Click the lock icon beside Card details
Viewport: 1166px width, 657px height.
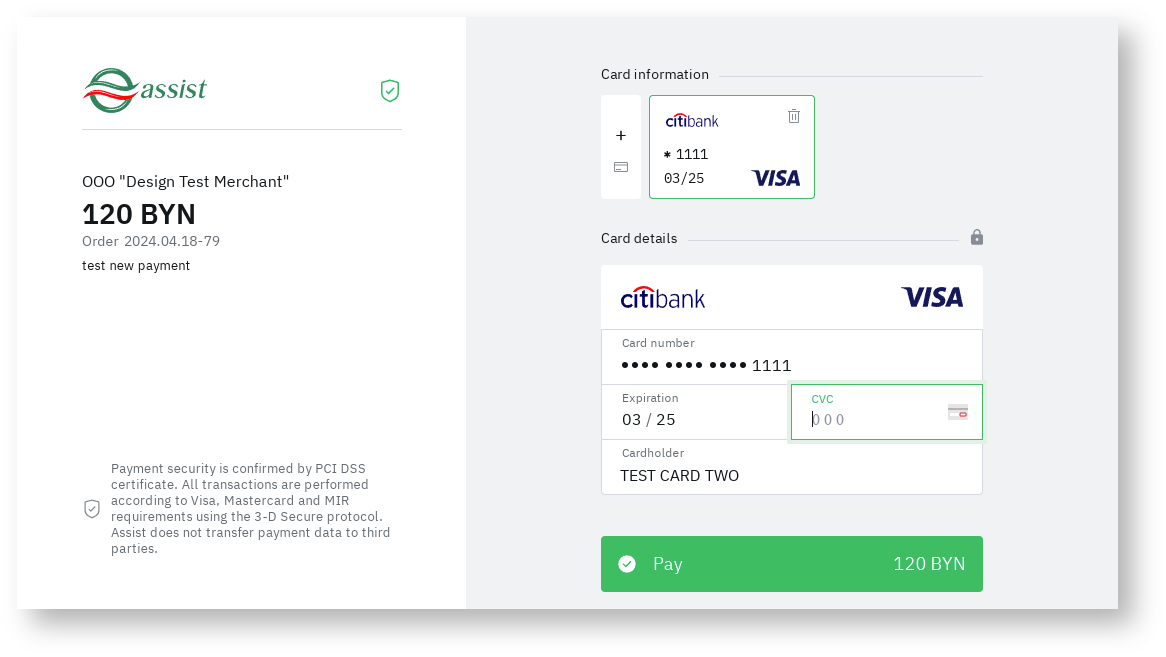click(x=977, y=238)
